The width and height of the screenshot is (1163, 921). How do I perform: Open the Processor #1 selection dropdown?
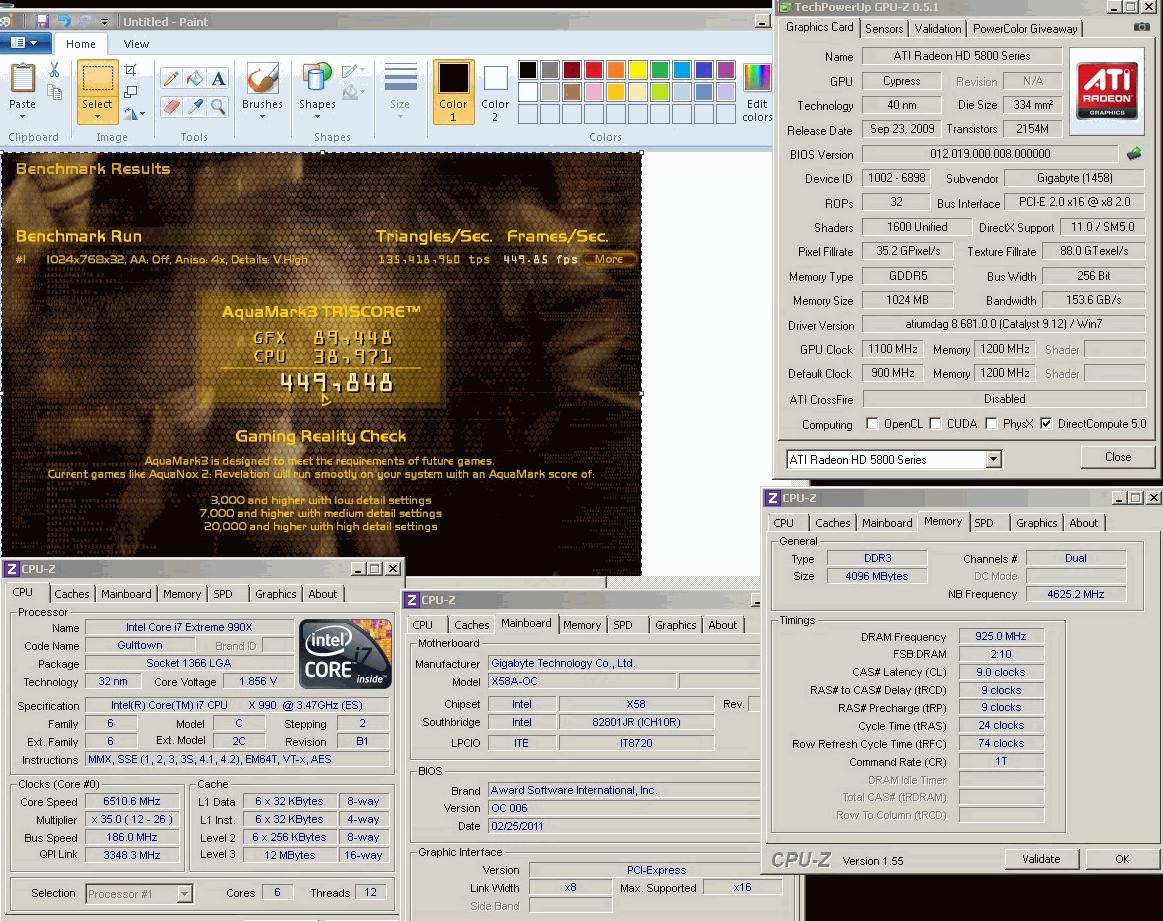[185, 894]
